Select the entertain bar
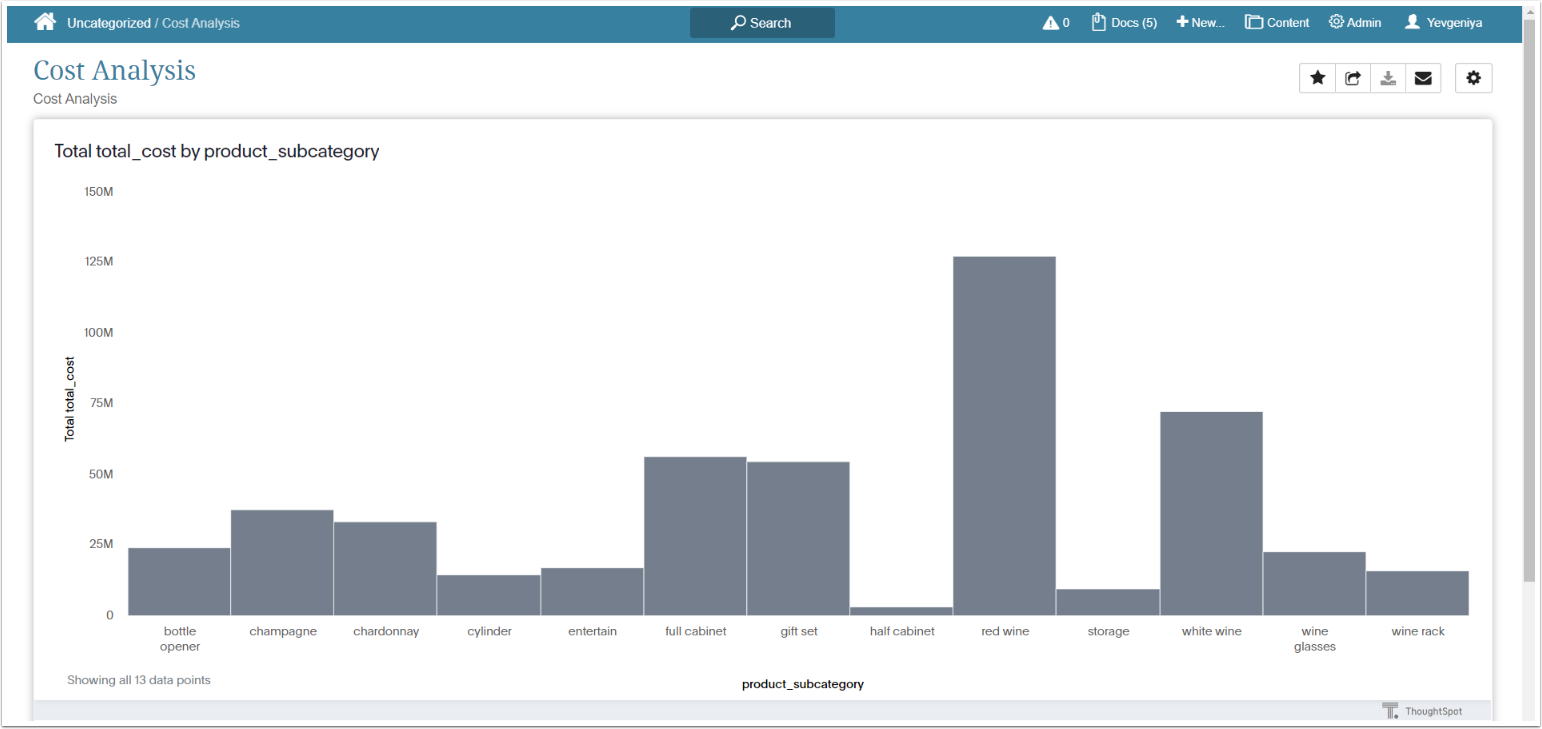 [592, 592]
